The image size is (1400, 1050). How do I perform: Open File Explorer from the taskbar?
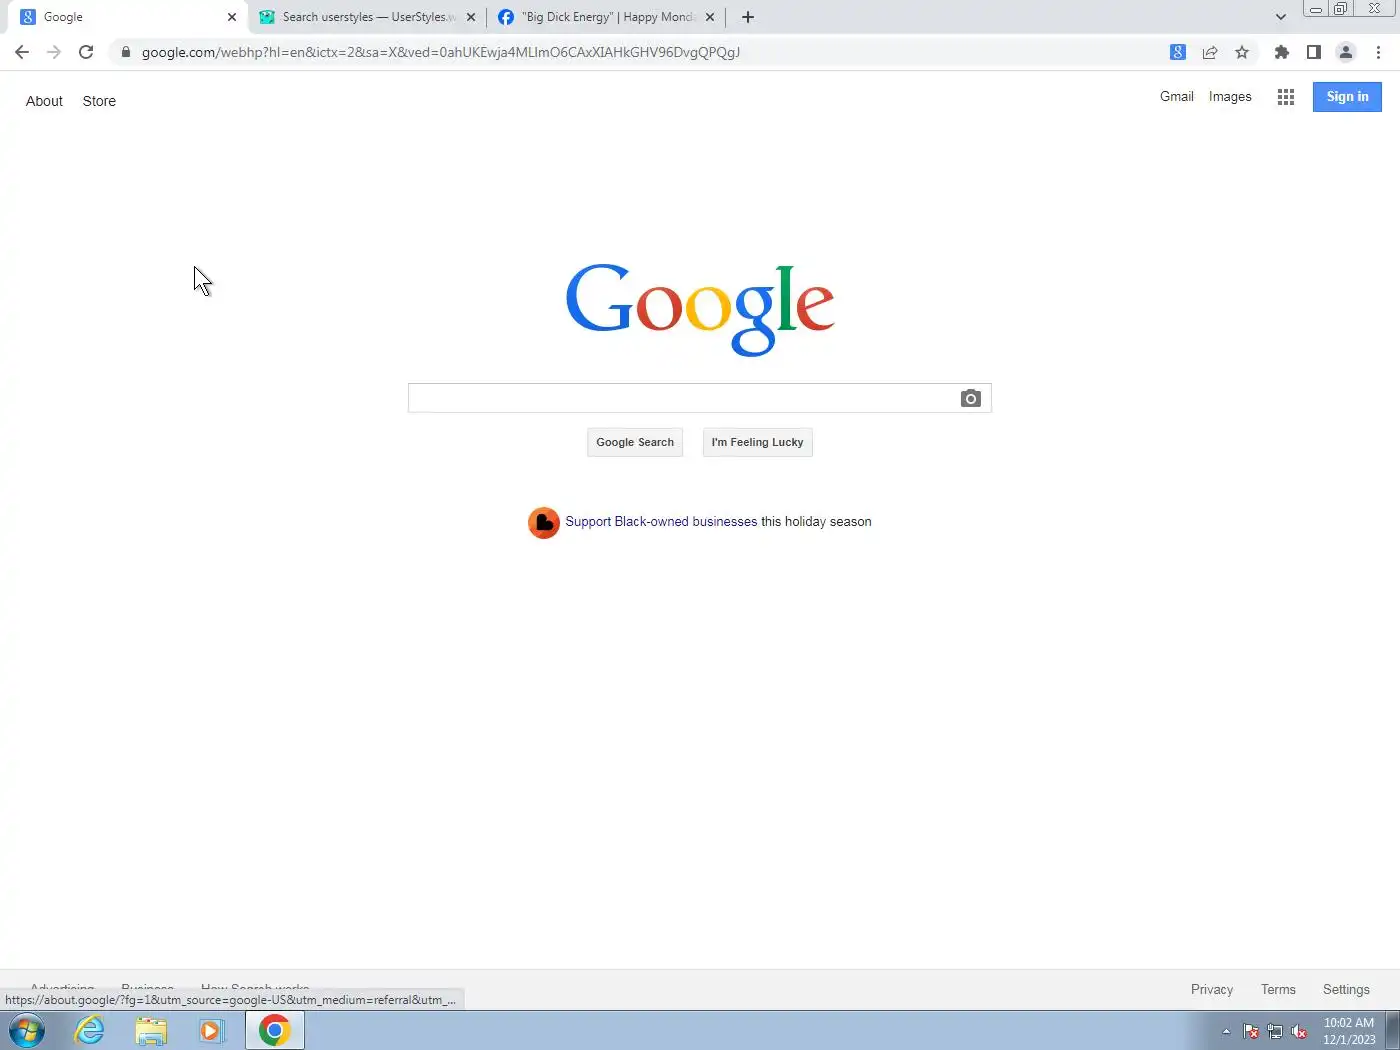click(151, 1030)
